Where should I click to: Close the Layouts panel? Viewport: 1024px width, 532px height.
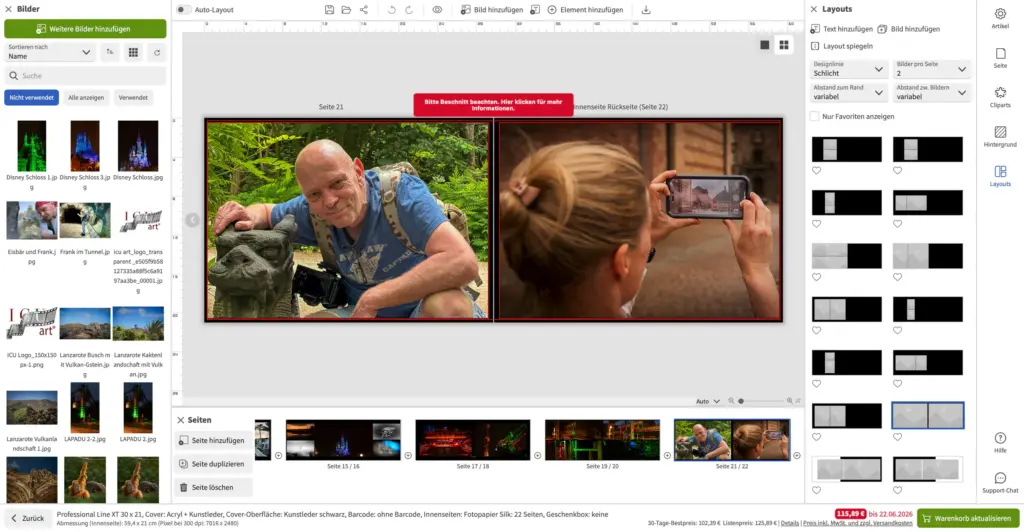[814, 9]
